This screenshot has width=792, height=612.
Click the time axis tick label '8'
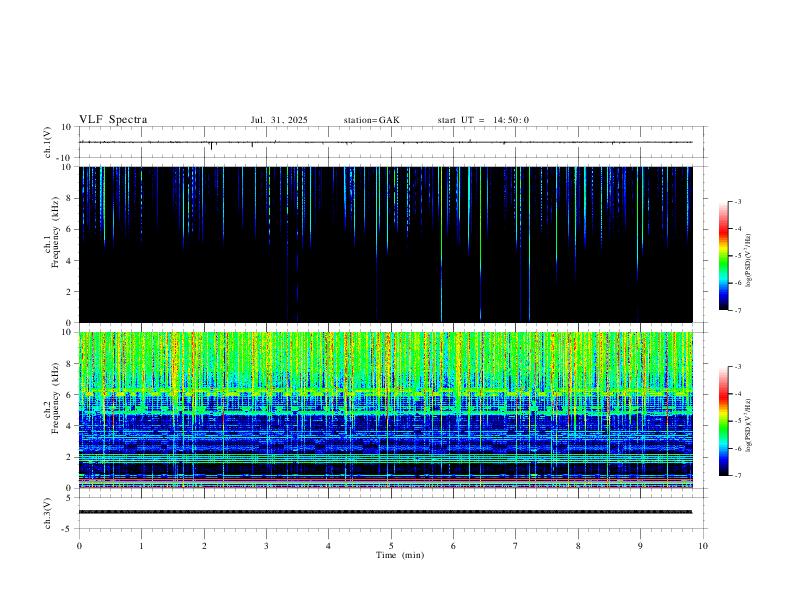pyautogui.click(x=578, y=546)
